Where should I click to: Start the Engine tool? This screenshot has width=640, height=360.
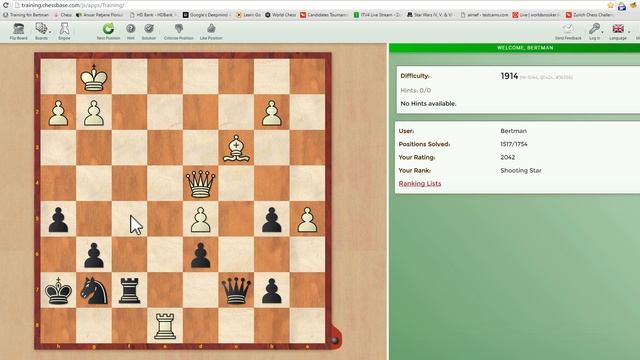point(64,31)
